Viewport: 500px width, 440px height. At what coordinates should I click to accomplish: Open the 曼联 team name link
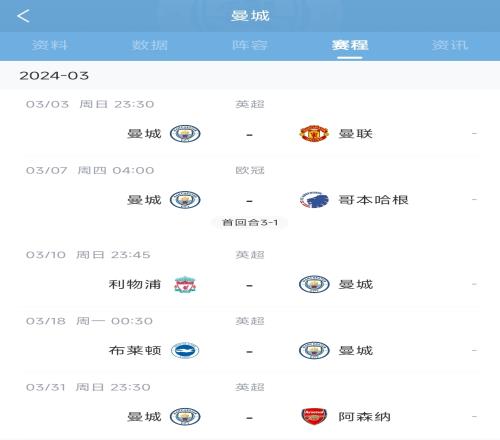point(355,134)
